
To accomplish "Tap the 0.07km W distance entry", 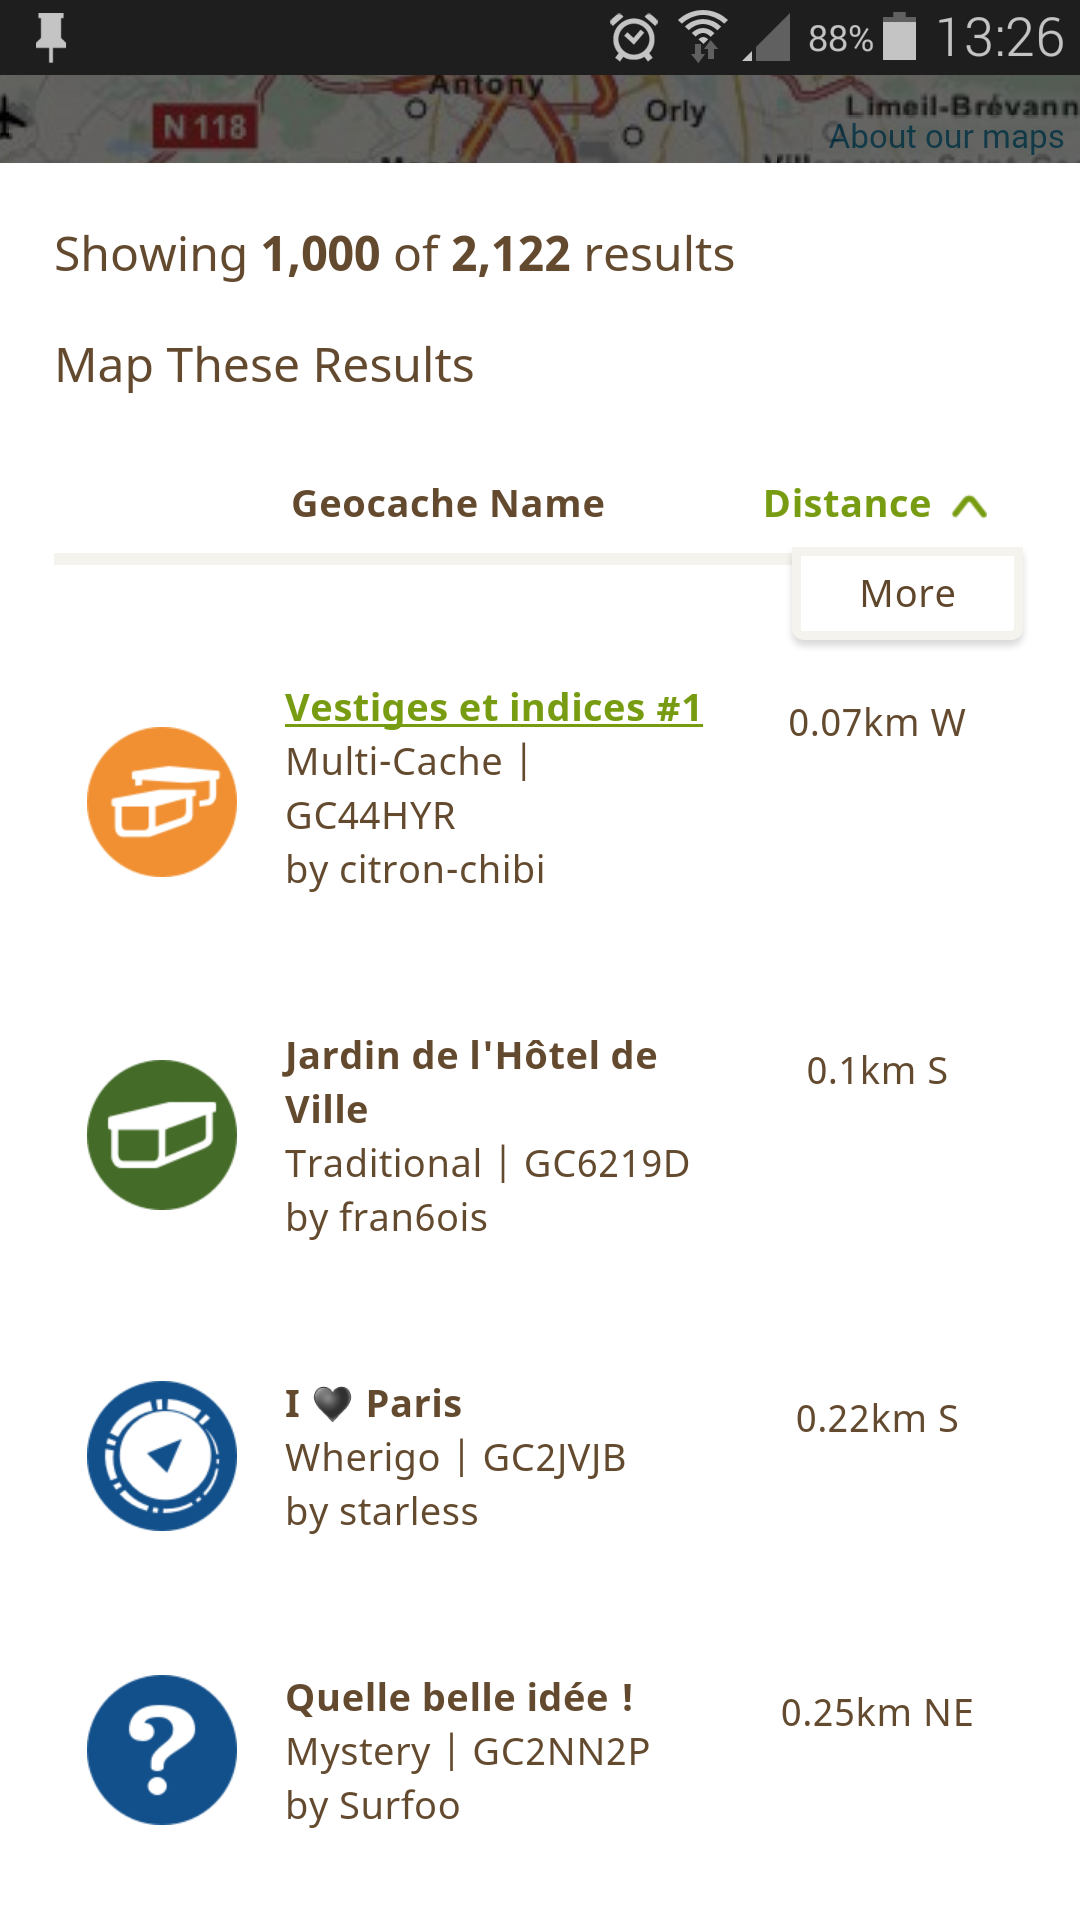I will point(877,722).
